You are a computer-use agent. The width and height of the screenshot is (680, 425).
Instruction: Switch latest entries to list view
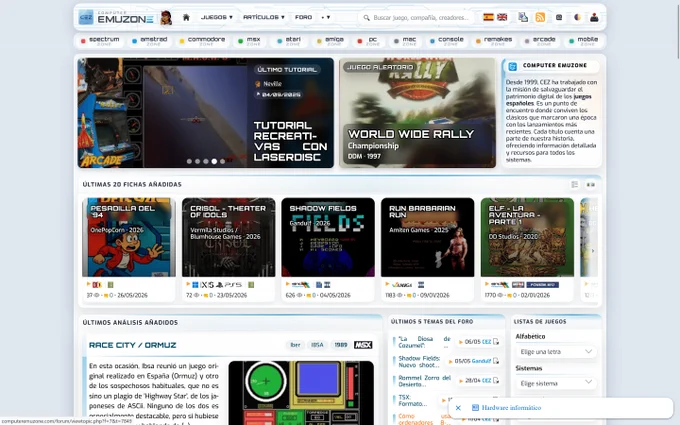click(575, 185)
